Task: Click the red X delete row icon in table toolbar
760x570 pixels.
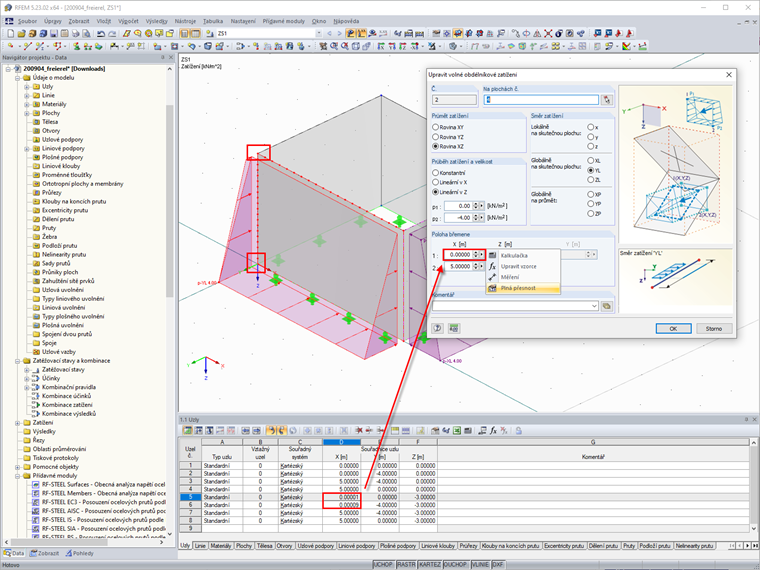Action: pyautogui.click(x=359, y=430)
